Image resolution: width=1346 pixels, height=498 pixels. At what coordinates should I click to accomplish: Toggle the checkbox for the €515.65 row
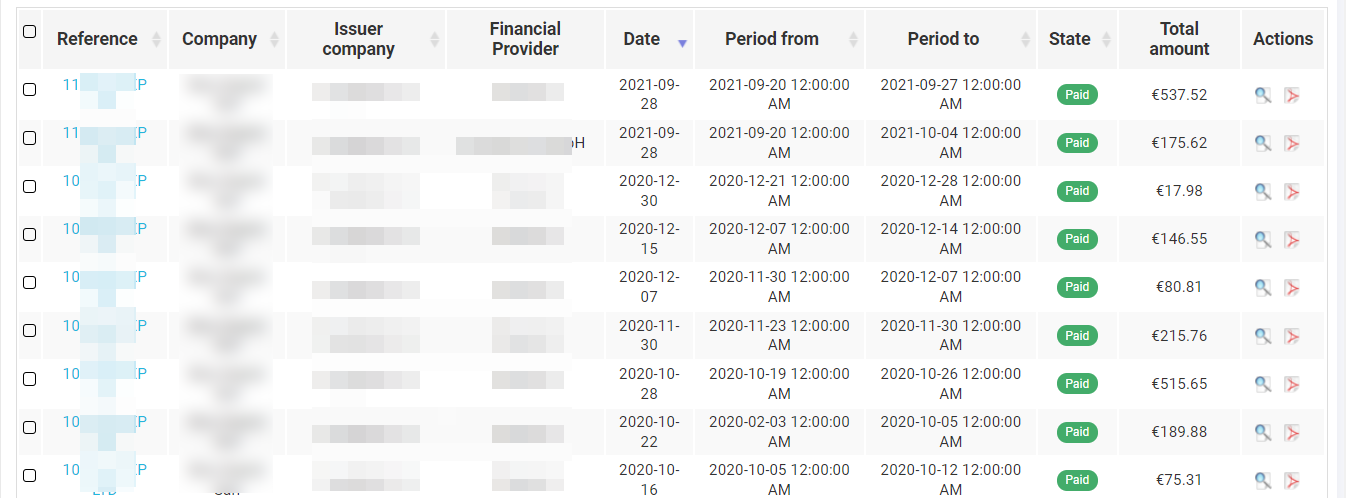tap(29, 379)
